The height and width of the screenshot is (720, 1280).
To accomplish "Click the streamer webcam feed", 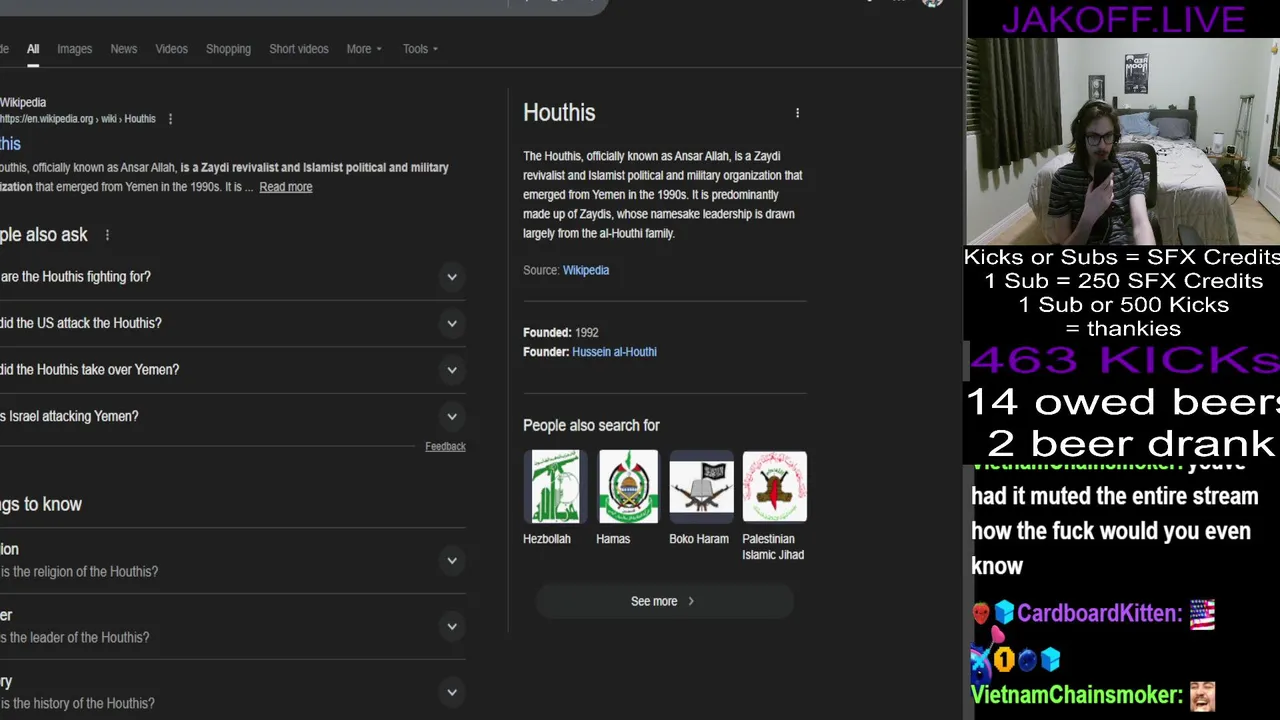I will [1123, 140].
